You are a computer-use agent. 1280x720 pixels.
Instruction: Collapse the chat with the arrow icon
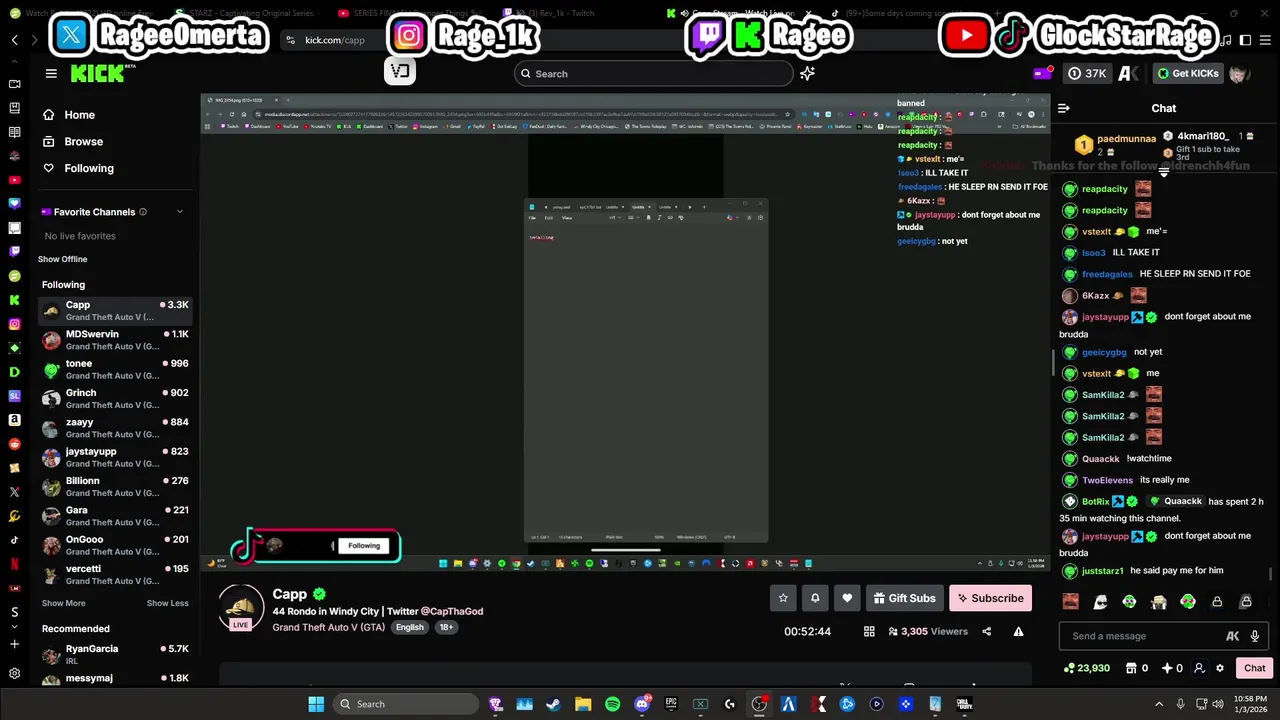1064,108
